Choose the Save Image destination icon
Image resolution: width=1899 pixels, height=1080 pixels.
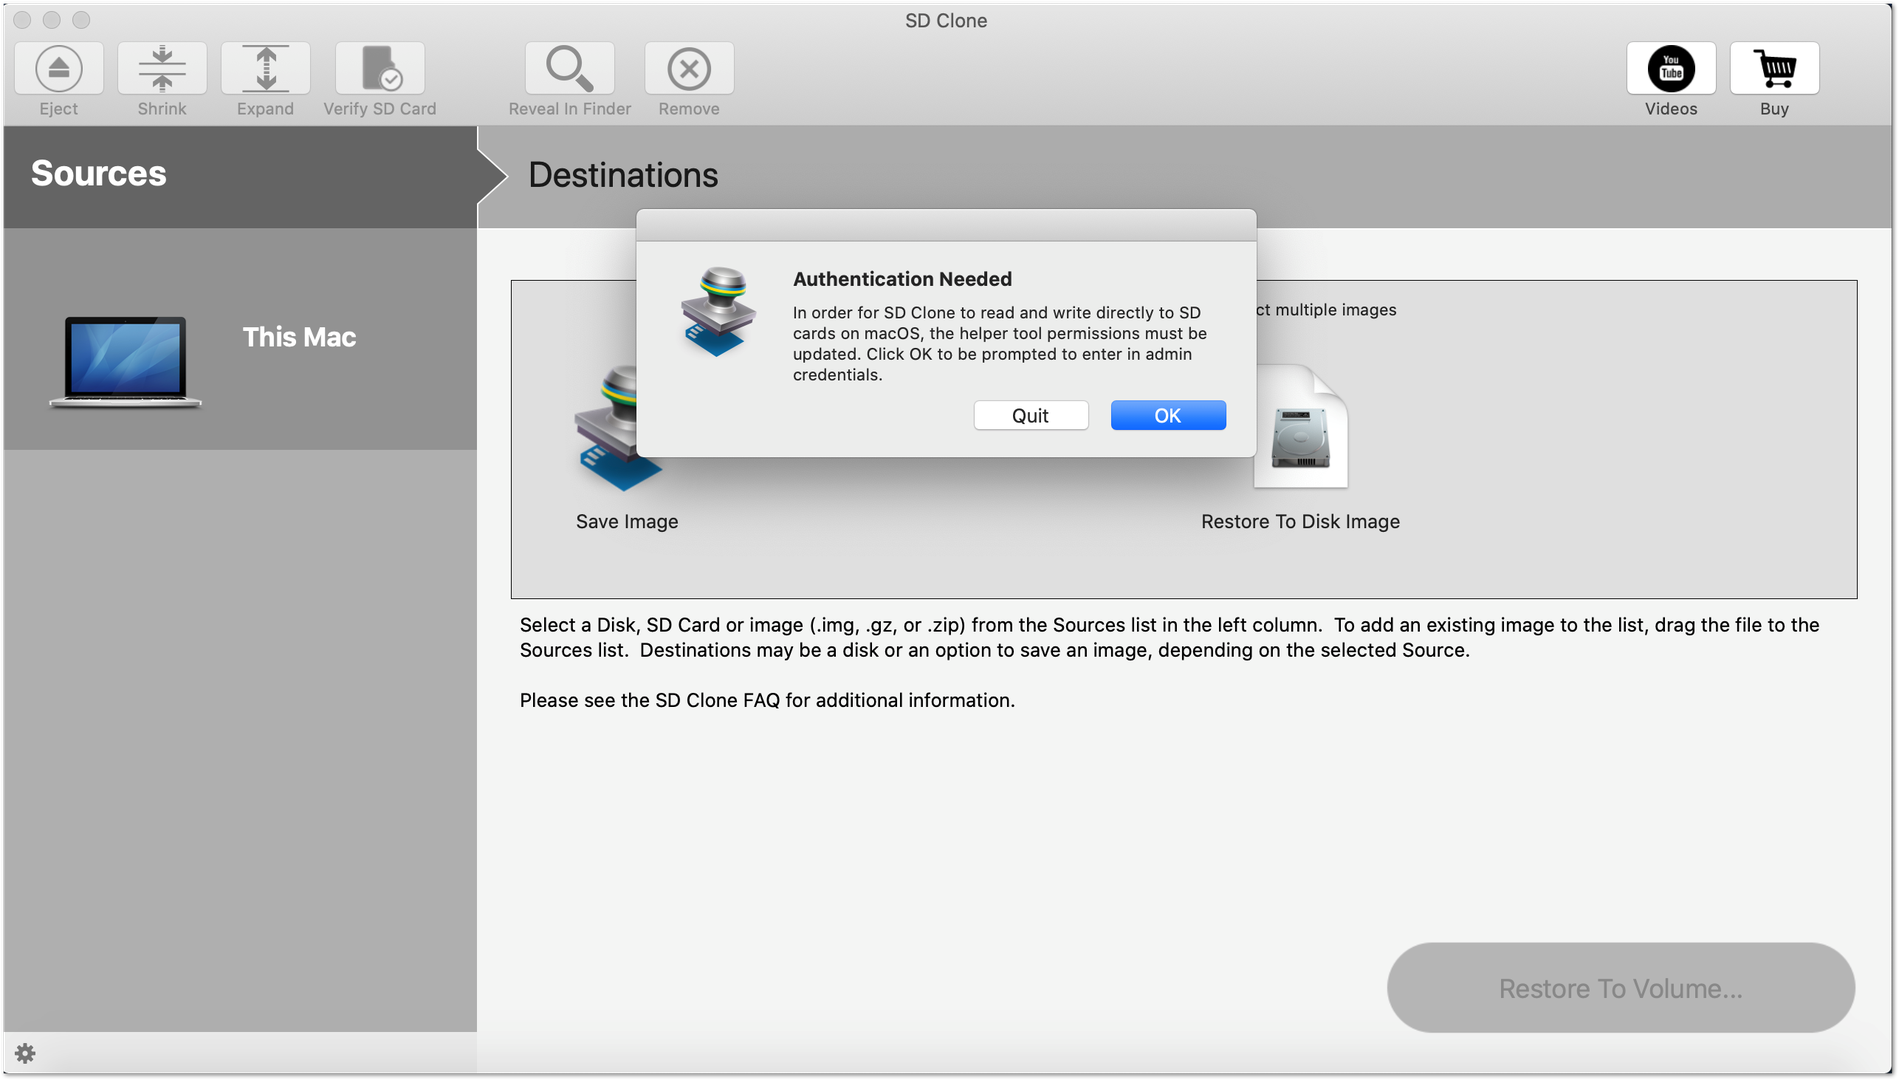tap(617, 430)
